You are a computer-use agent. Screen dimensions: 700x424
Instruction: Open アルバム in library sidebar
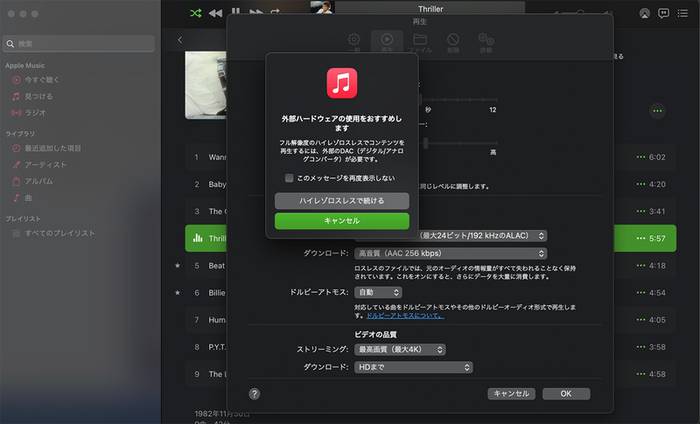coord(33,181)
